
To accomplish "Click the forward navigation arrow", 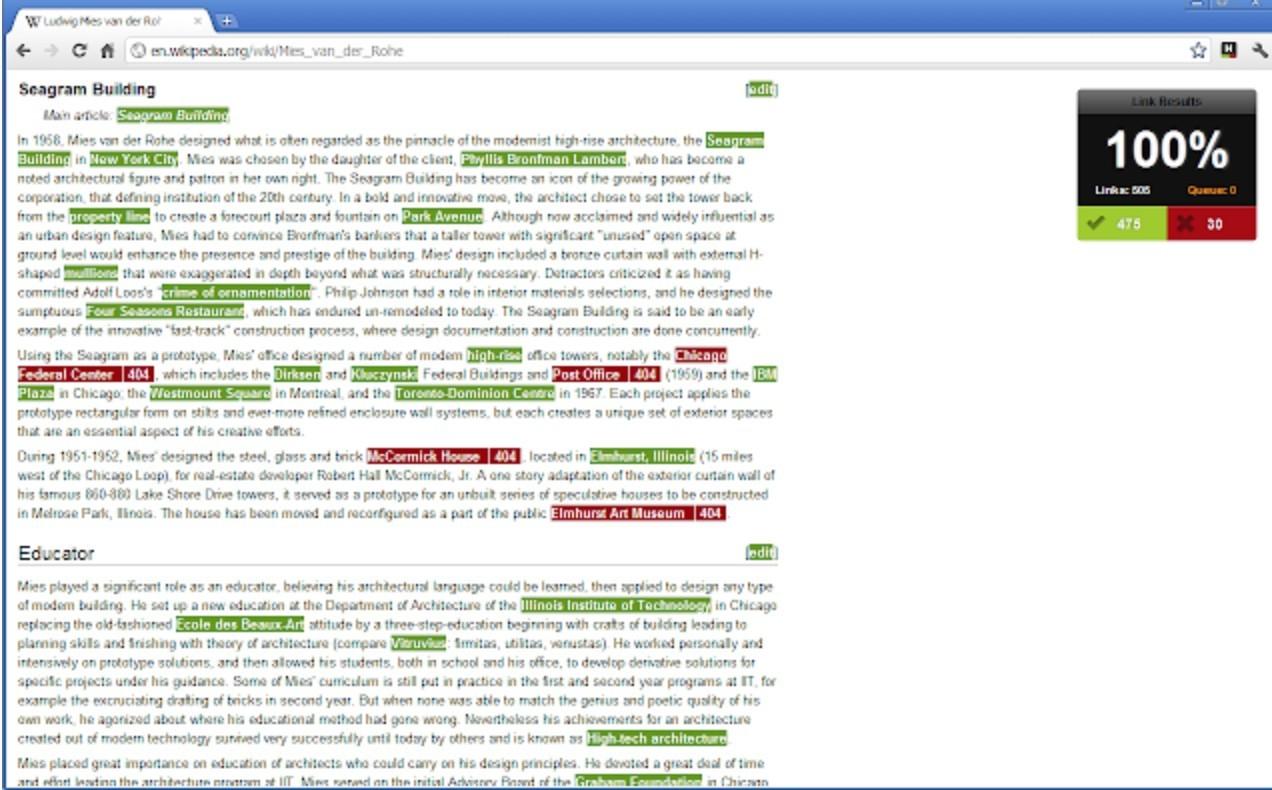I will tap(51, 50).
